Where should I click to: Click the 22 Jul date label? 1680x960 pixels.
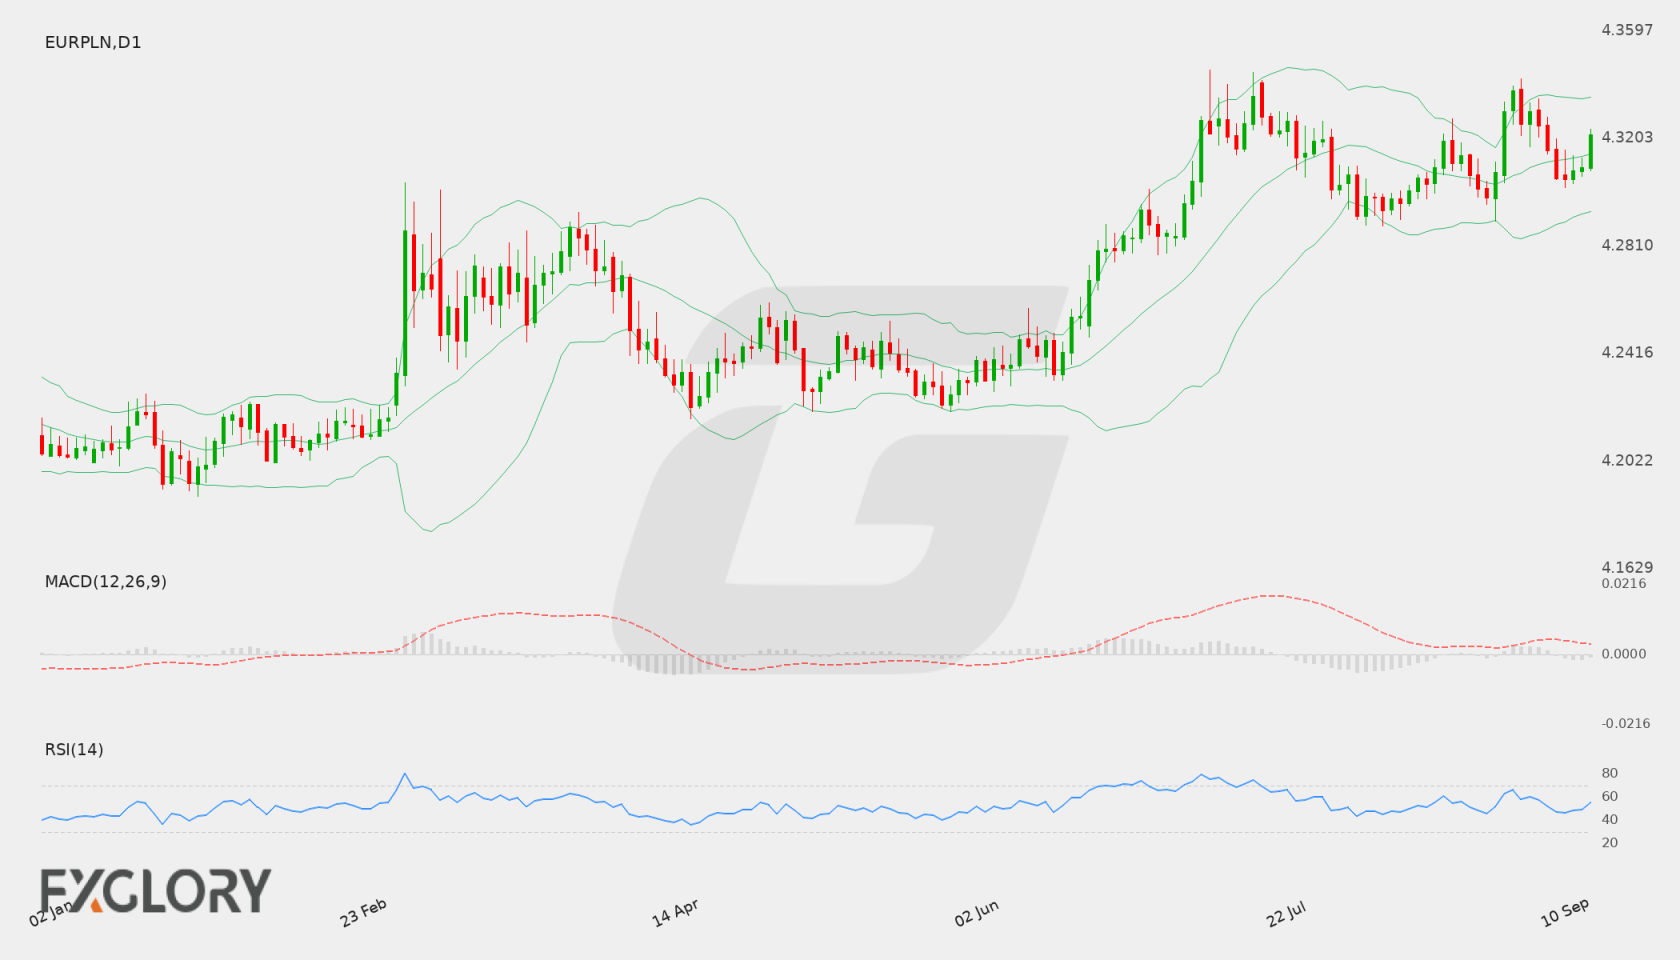point(1286,912)
